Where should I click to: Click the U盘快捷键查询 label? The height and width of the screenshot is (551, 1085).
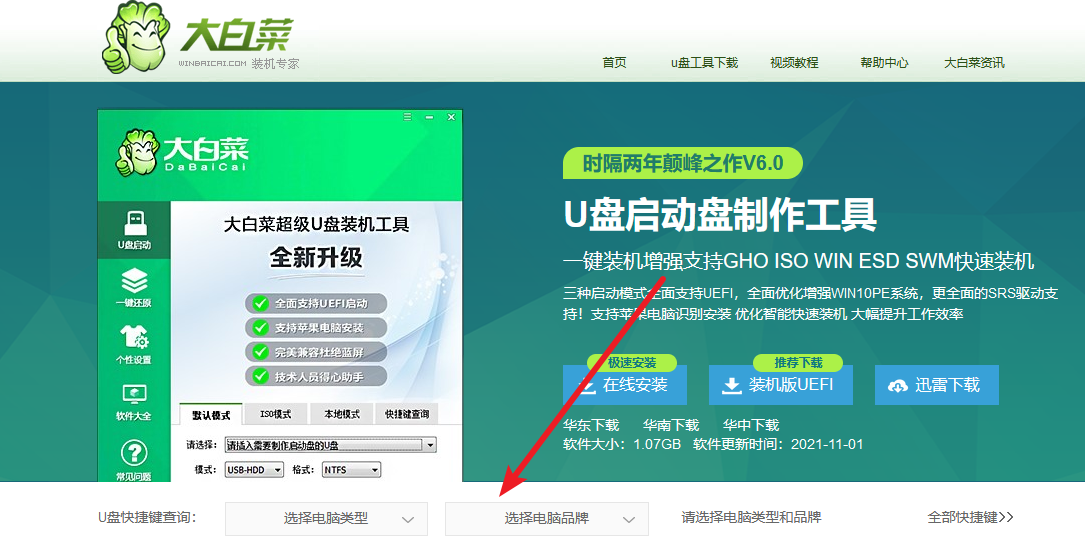[x=147, y=517]
